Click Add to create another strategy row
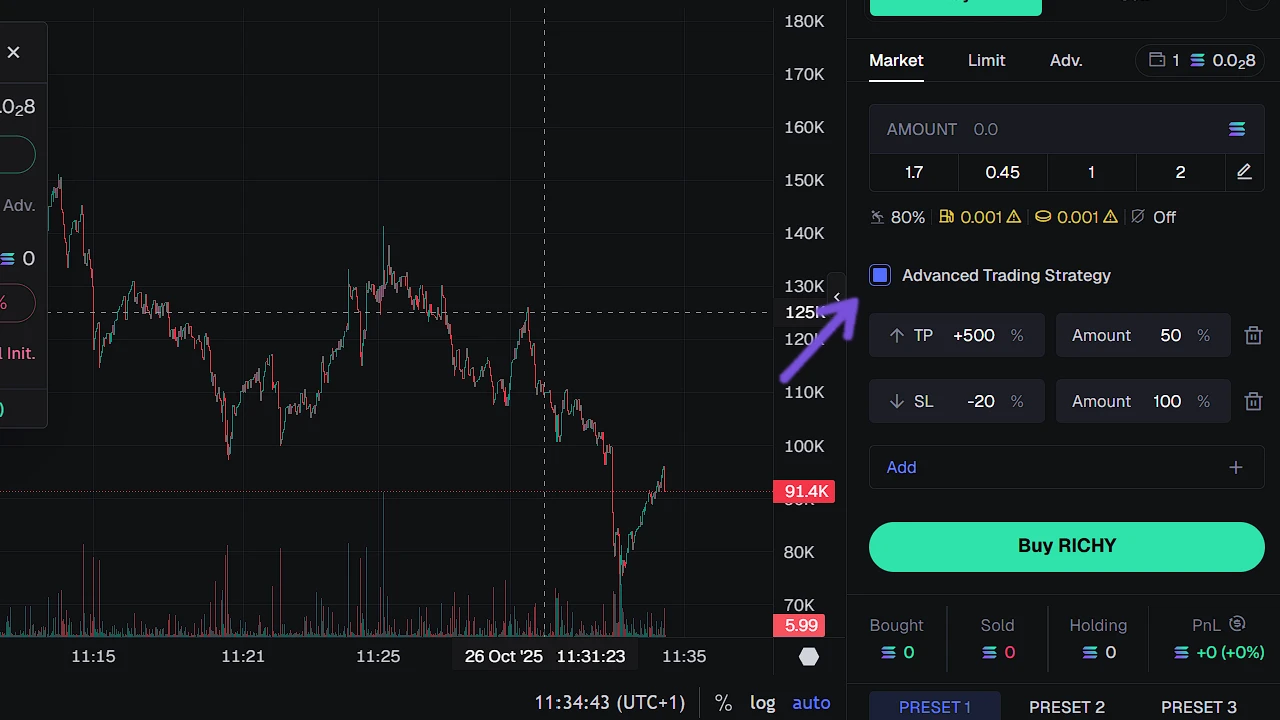The height and width of the screenshot is (720, 1280). point(901,467)
